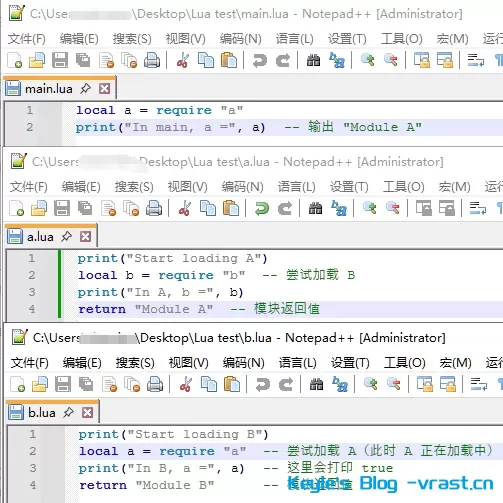Viewport: 503px width, 503px height.
Task: Click green Undo arrow in a.lua window
Action: (262, 209)
